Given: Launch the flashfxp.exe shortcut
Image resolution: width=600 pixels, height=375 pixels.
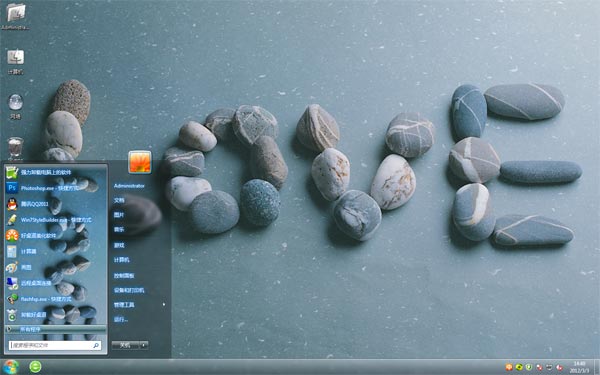Looking at the screenshot, I should [x=56, y=299].
